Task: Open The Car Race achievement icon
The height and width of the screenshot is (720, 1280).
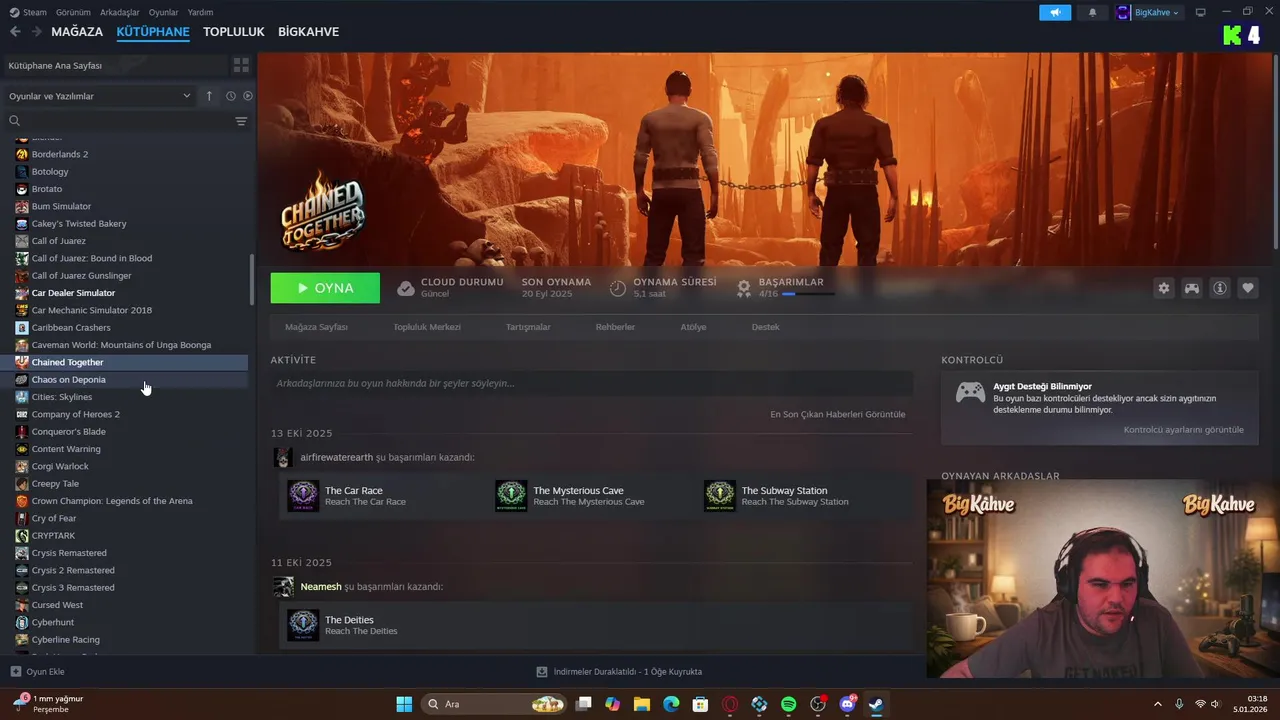Action: (x=303, y=496)
